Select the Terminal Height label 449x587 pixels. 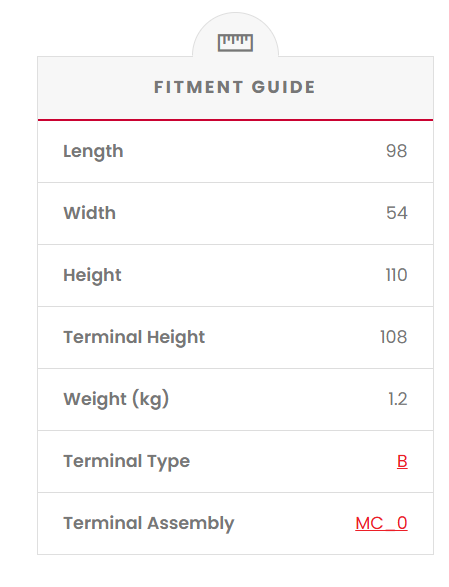pyautogui.click(x=134, y=338)
